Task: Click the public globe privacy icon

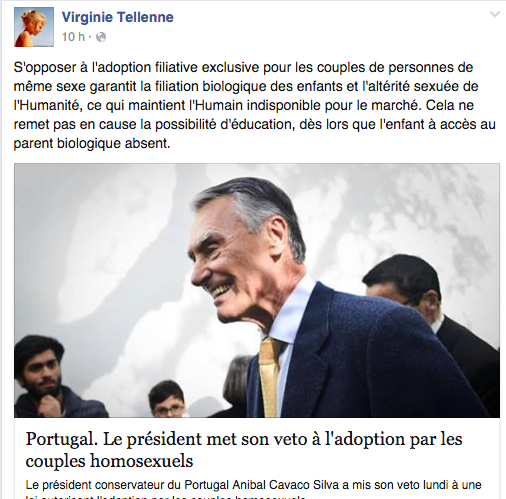Action: pyautogui.click(x=101, y=37)
